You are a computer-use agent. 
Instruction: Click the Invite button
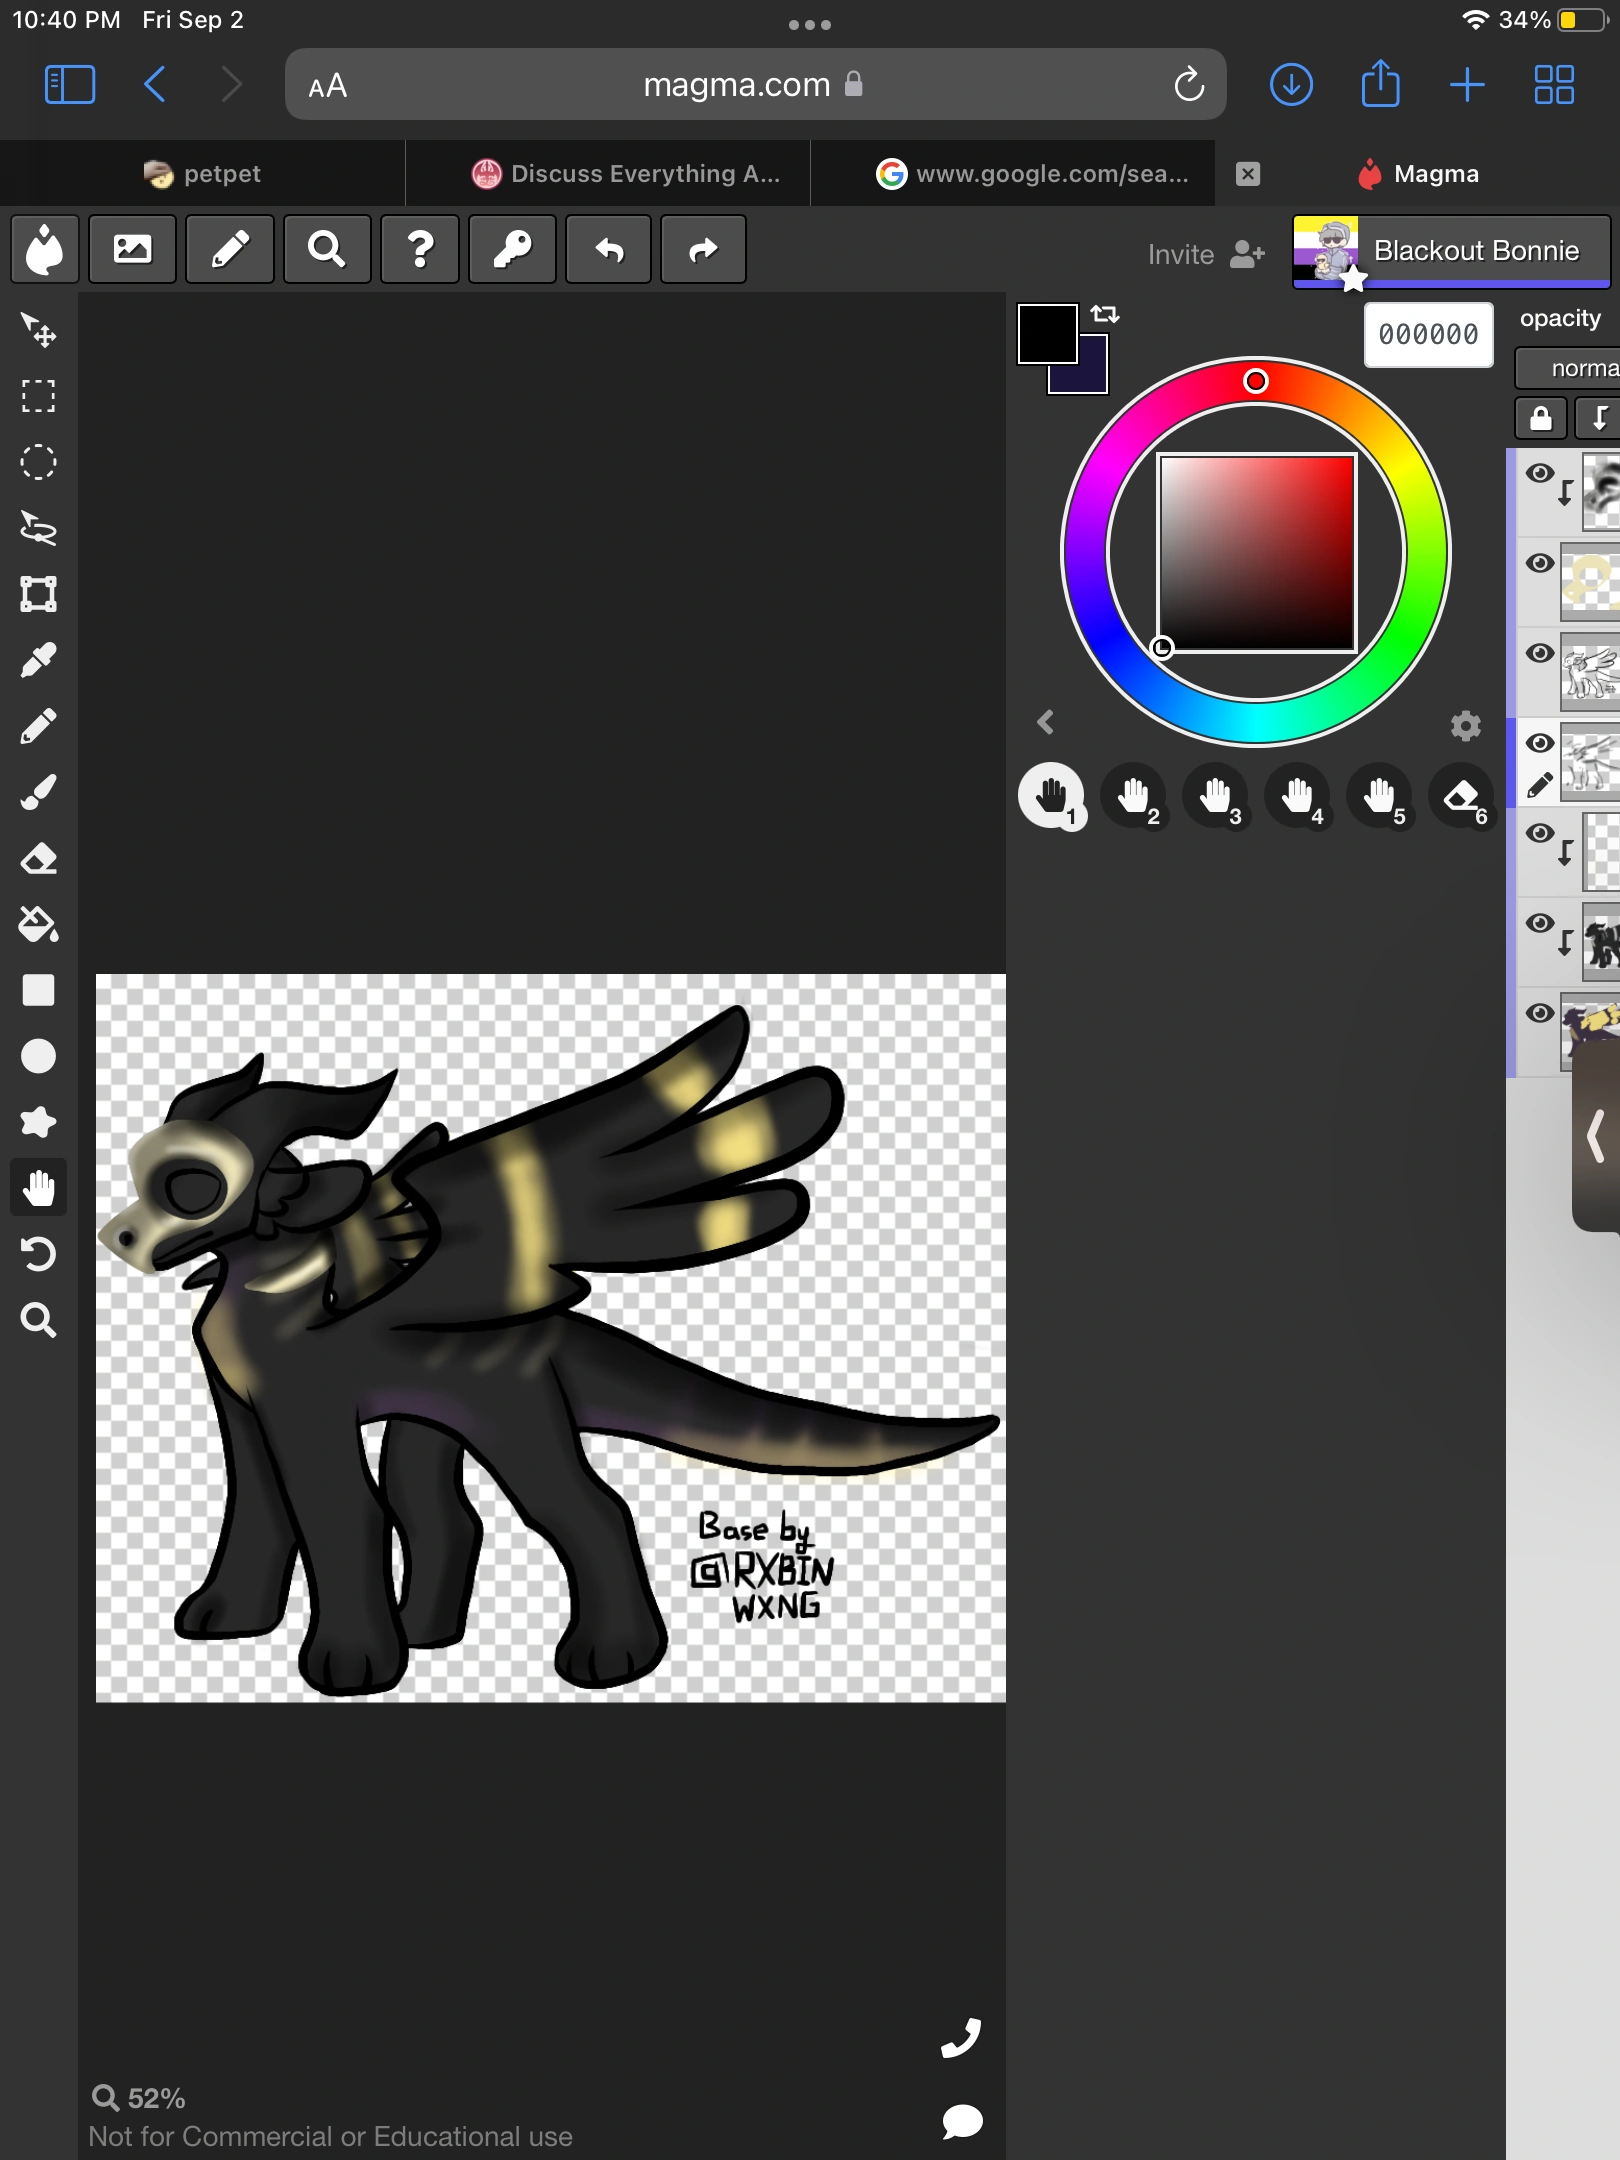[x=1205, y=254]
